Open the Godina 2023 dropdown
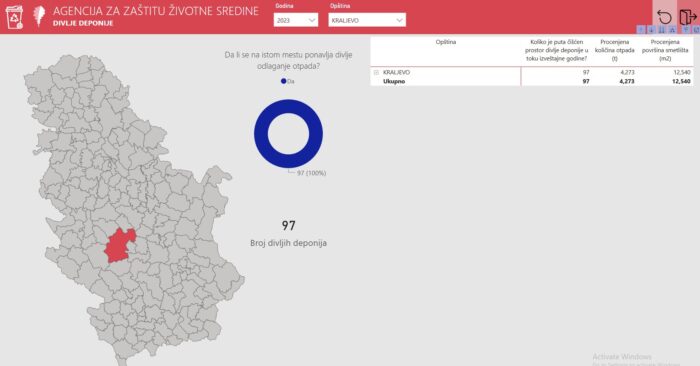The width and height of the screenshot is (700, 366). pyautogui.click(x=296, y=20)
